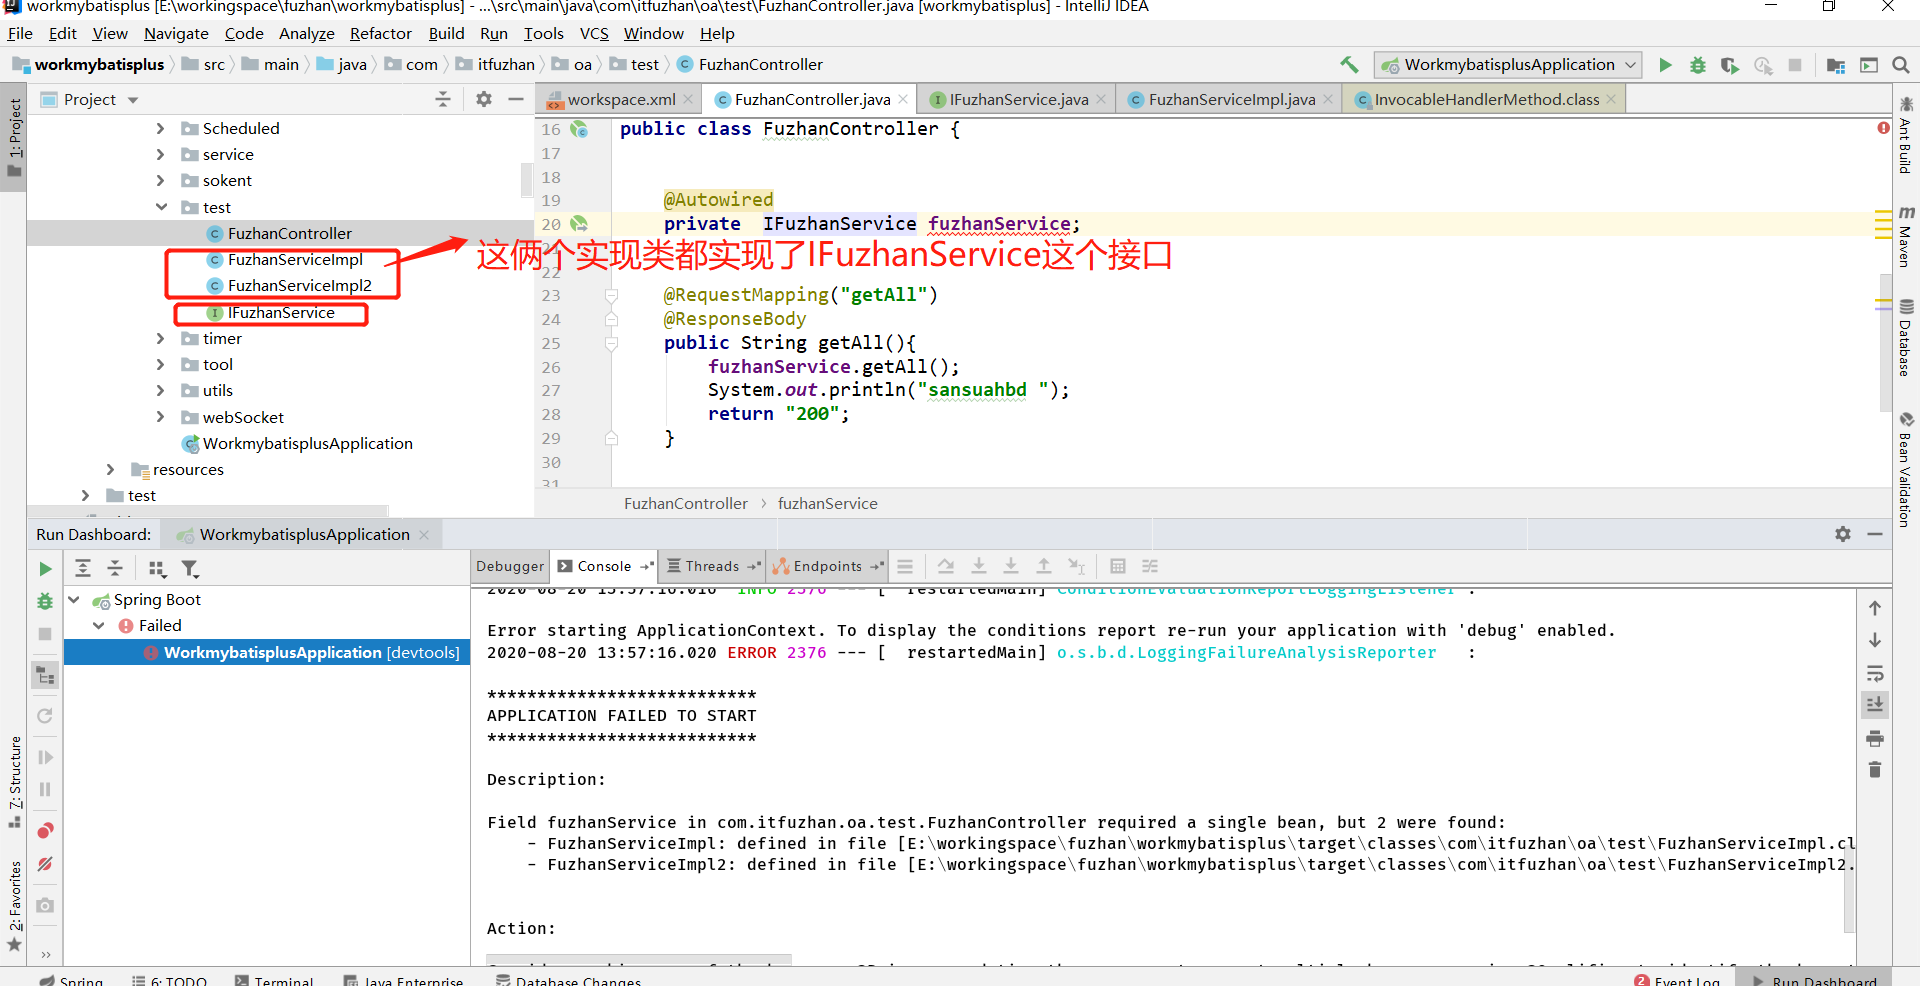Start debugging with the bug icon in toolbar
1920x986 pixels.
1698,65
